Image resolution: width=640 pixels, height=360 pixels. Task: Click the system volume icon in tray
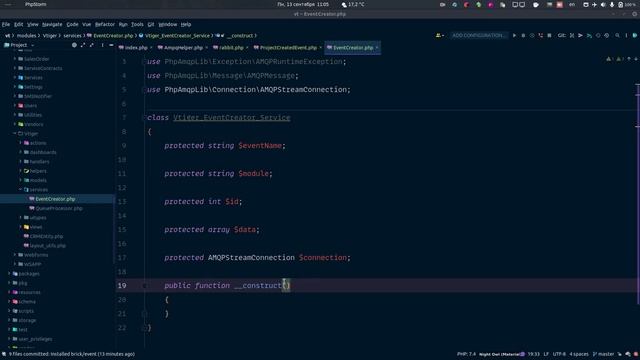(603, 4)
